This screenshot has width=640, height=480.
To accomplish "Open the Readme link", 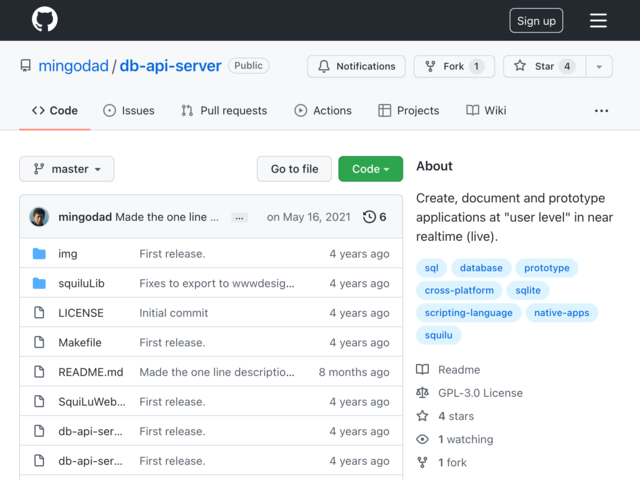I will click(x=459, y=370).
